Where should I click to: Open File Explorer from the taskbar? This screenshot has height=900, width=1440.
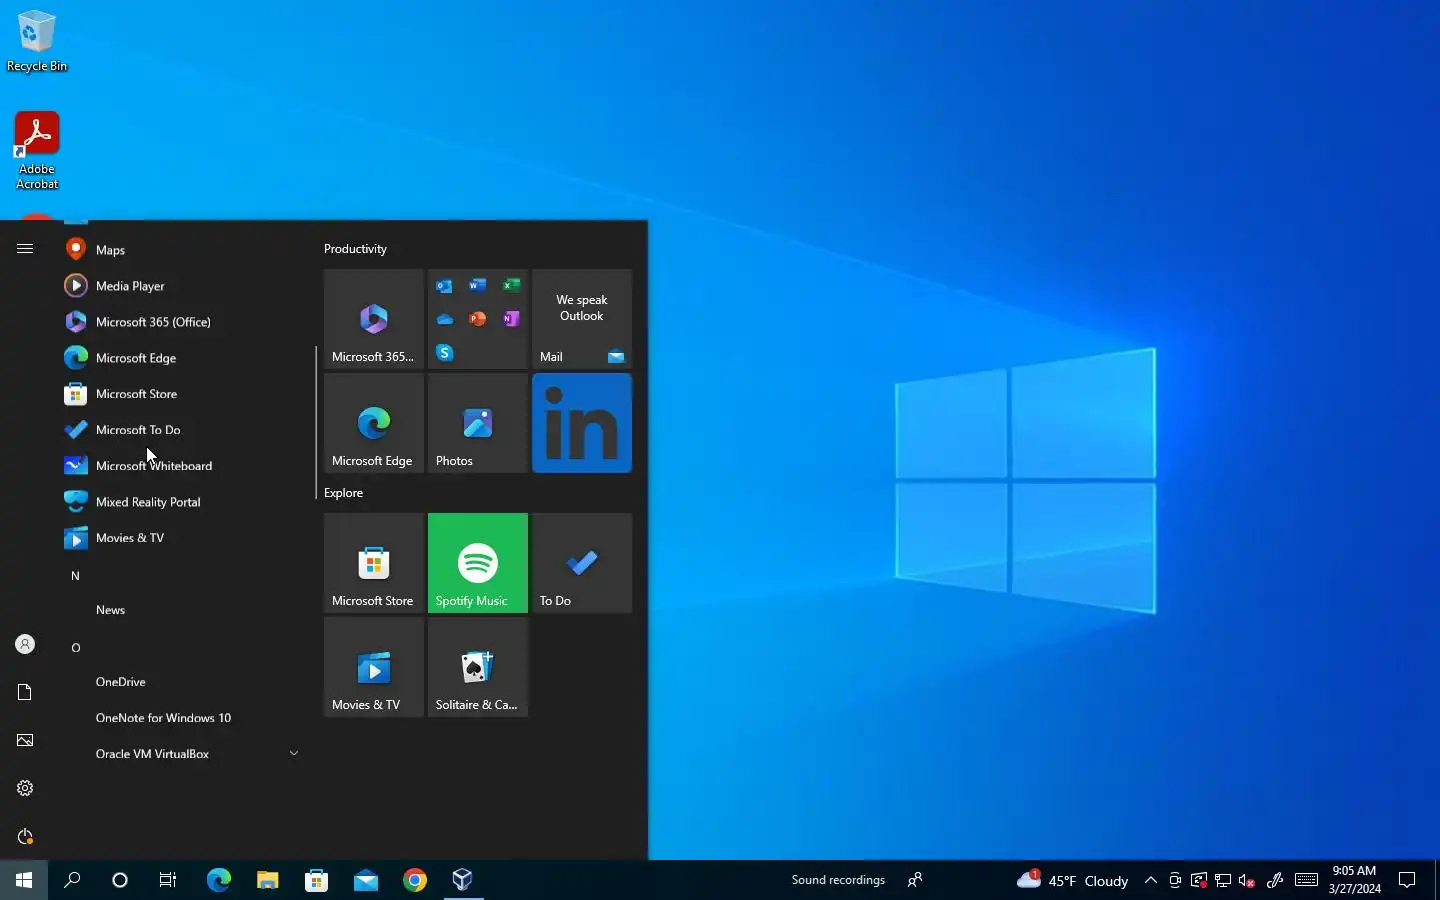click(x=267, y=880)
